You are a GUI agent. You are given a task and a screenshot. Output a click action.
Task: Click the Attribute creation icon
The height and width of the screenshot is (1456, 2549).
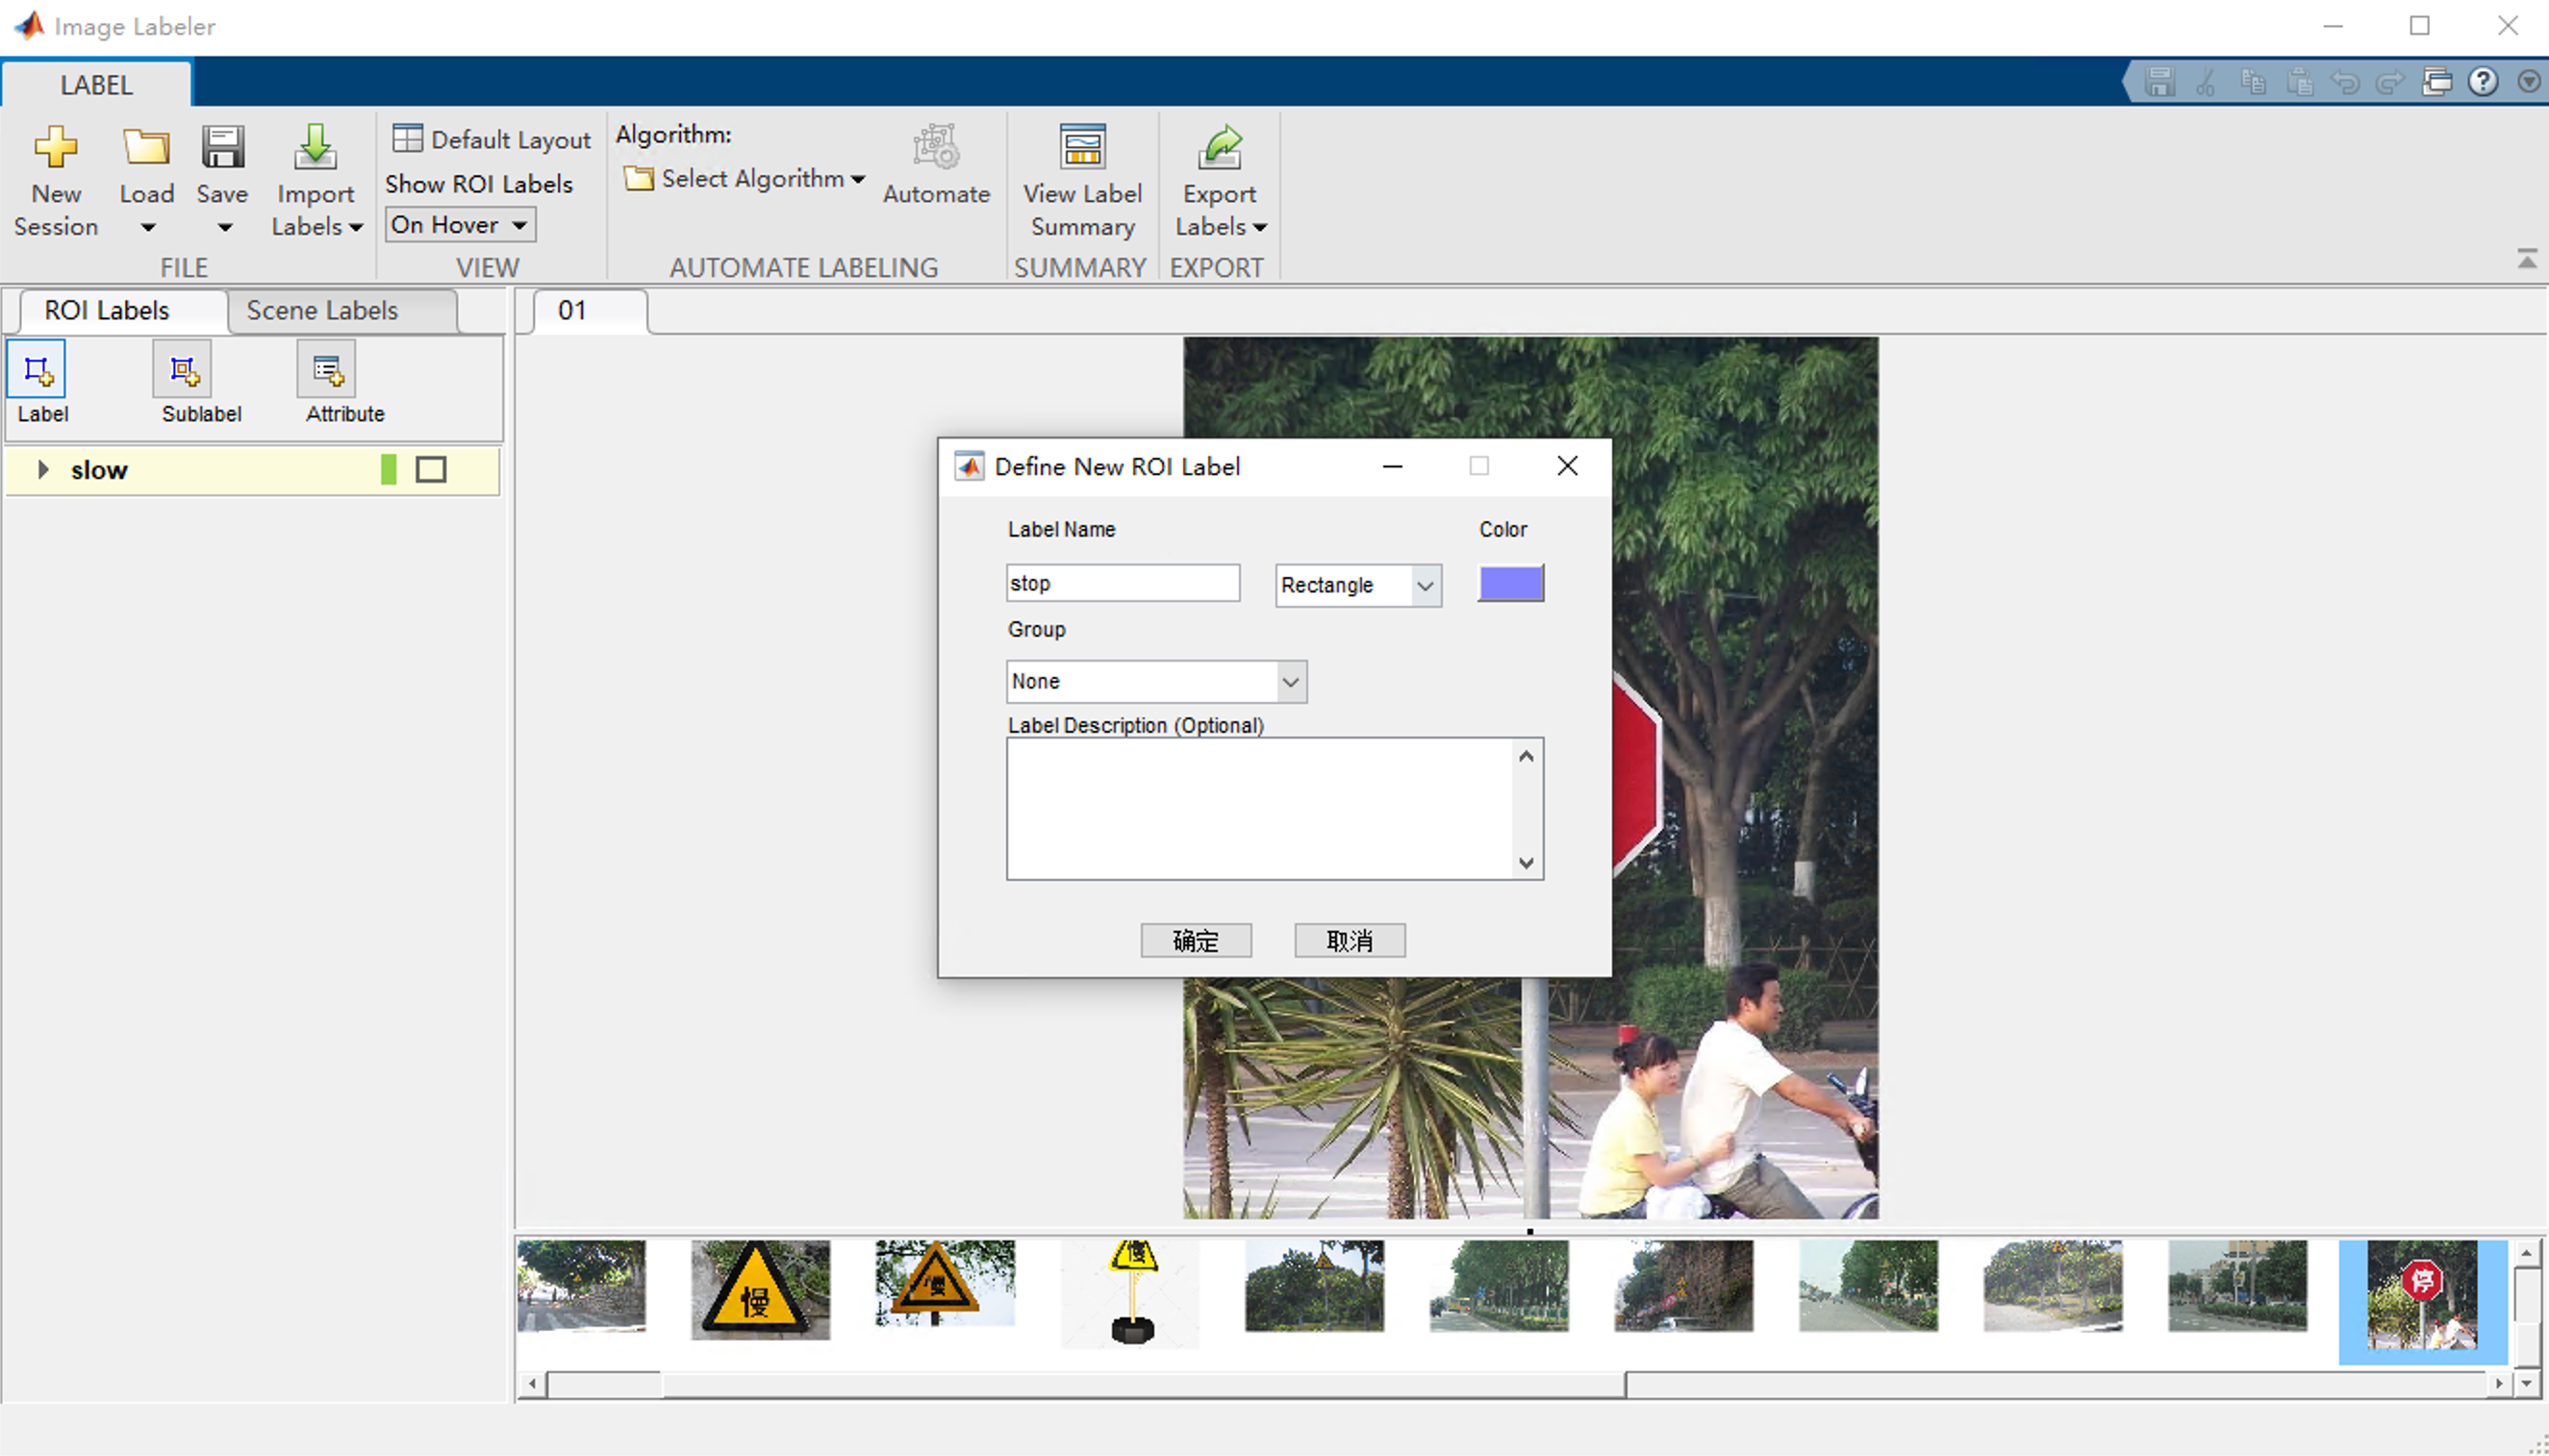pos(327,371)
